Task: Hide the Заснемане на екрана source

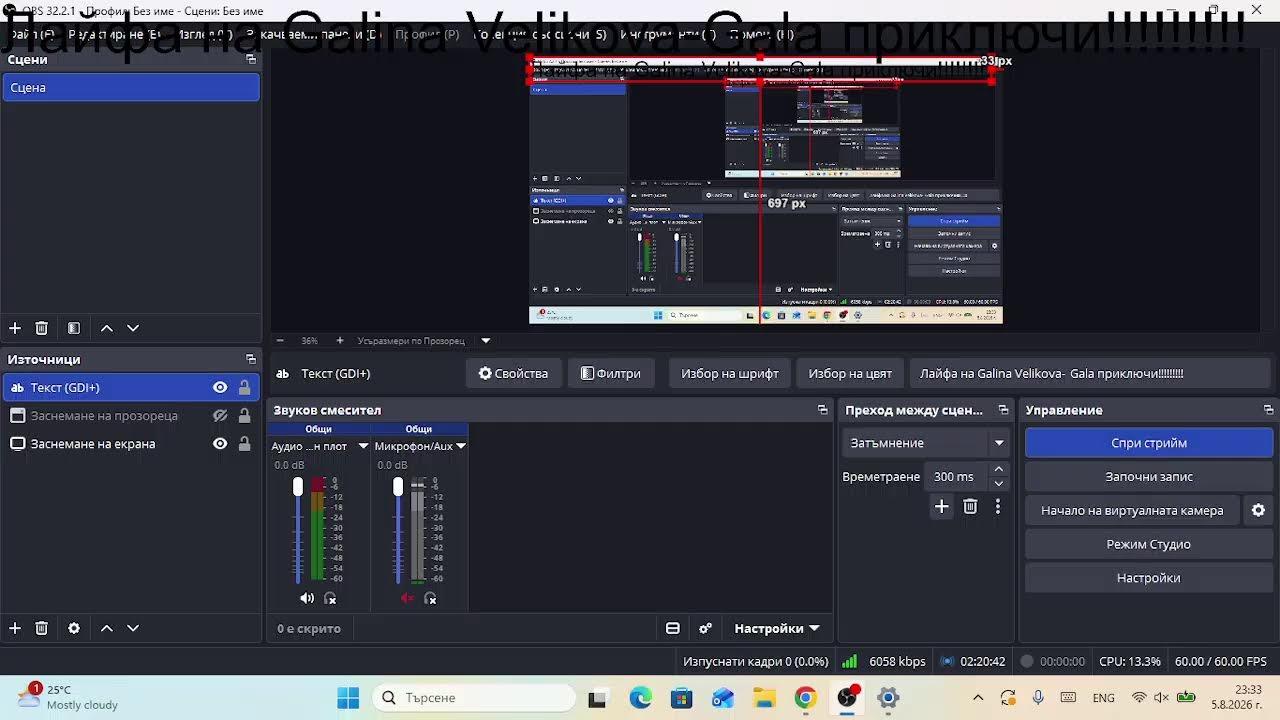Action: click(x=220, y=444)
